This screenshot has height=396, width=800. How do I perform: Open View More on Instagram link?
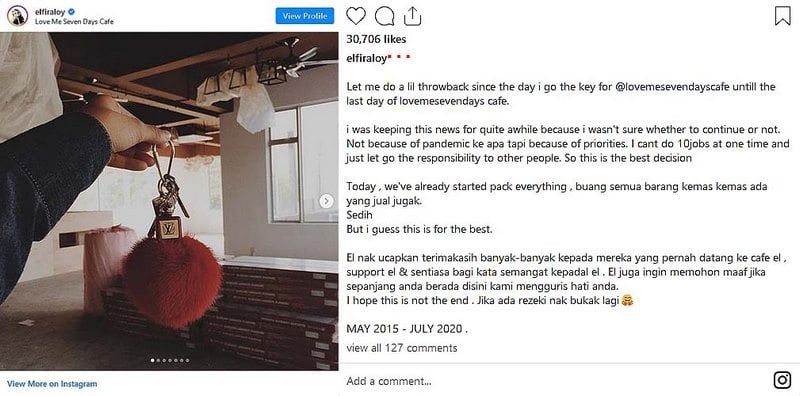click(x=52, y=384)
